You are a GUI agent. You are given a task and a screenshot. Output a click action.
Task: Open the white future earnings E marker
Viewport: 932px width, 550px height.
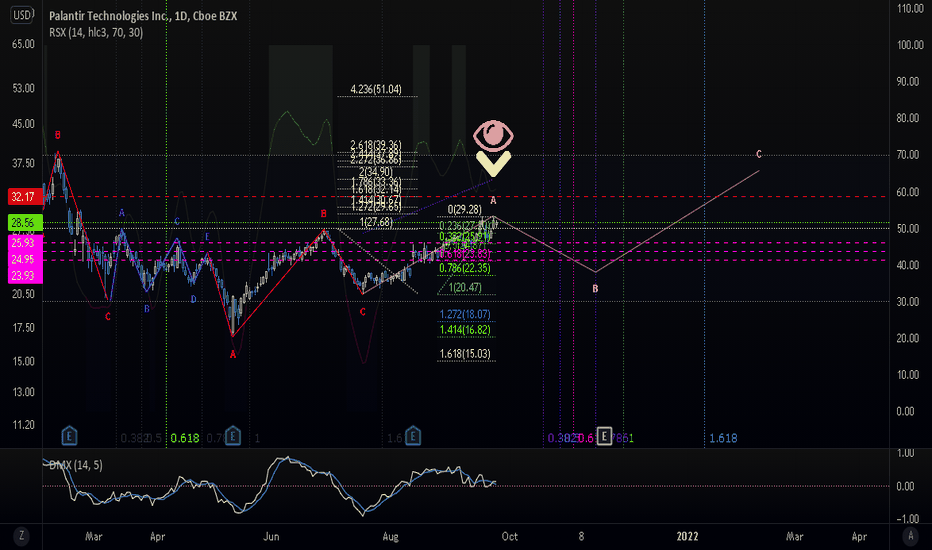point(604,436)
